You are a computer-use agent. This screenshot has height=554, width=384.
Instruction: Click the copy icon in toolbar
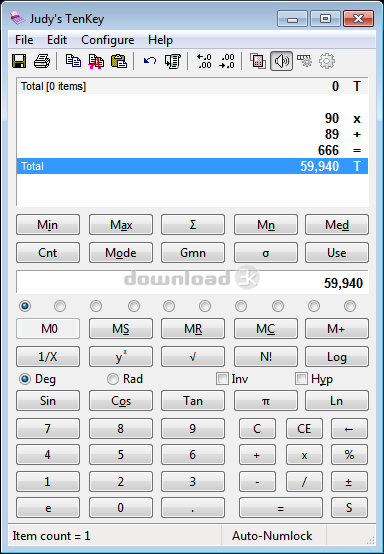tap(73, 61)
